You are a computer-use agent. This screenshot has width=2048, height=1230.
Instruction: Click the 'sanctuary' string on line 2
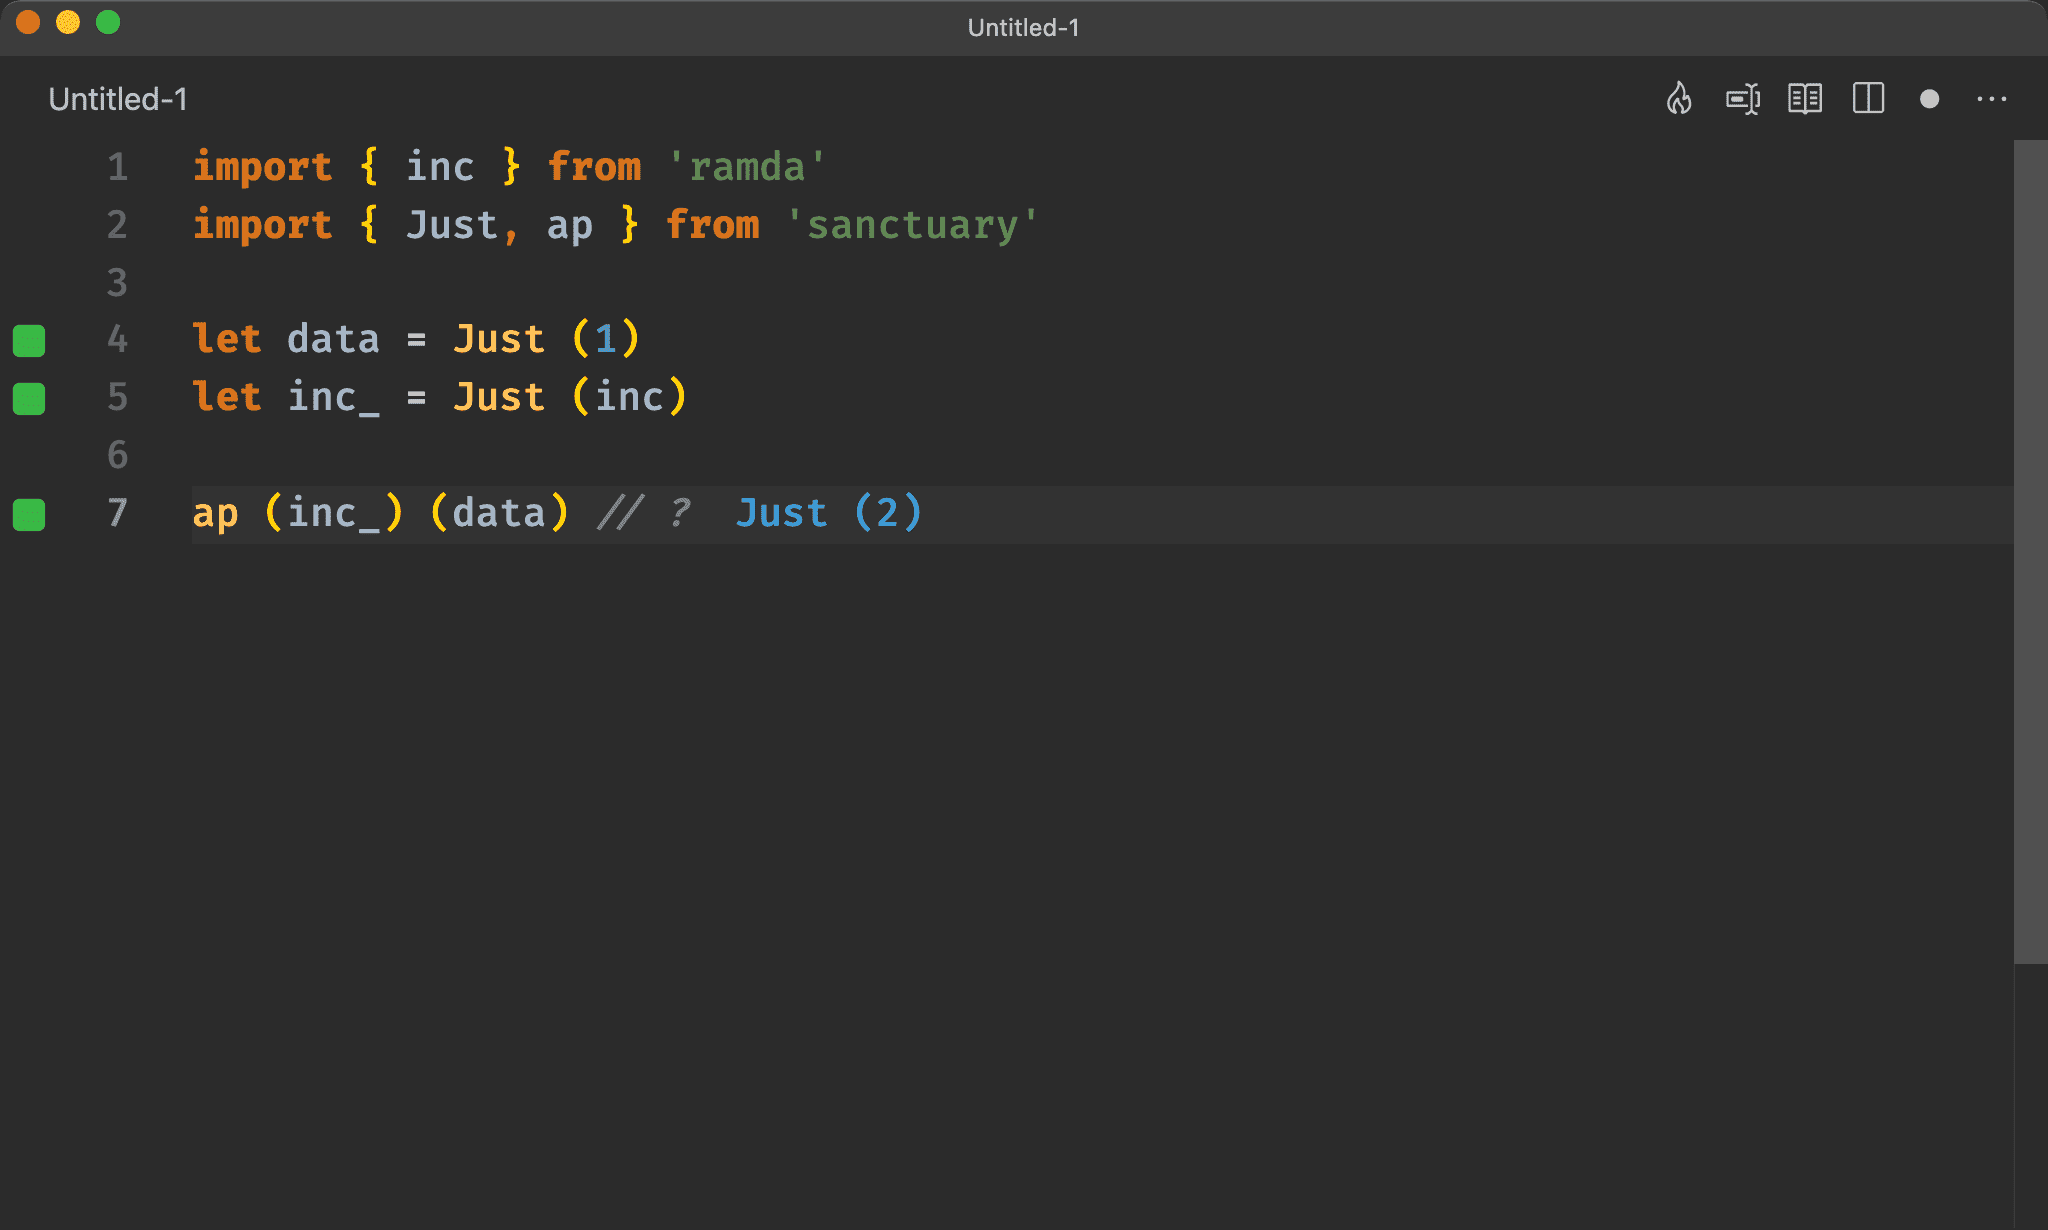point(913,224)
